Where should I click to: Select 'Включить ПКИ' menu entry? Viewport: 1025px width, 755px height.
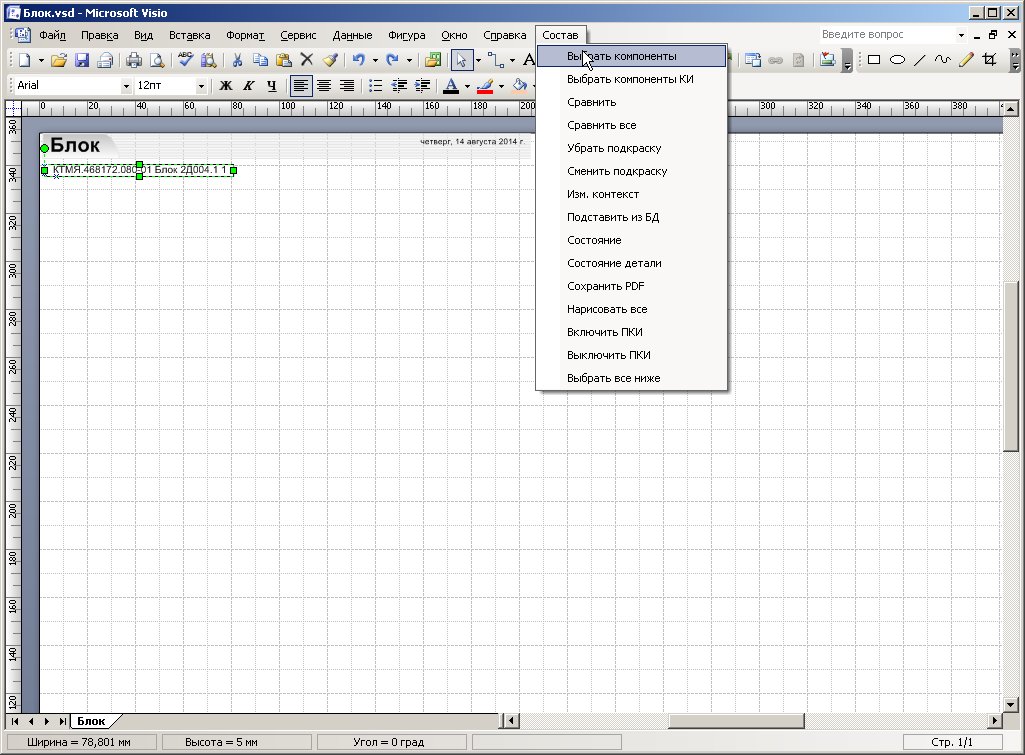pyautogui.click(x=631, y=331)
